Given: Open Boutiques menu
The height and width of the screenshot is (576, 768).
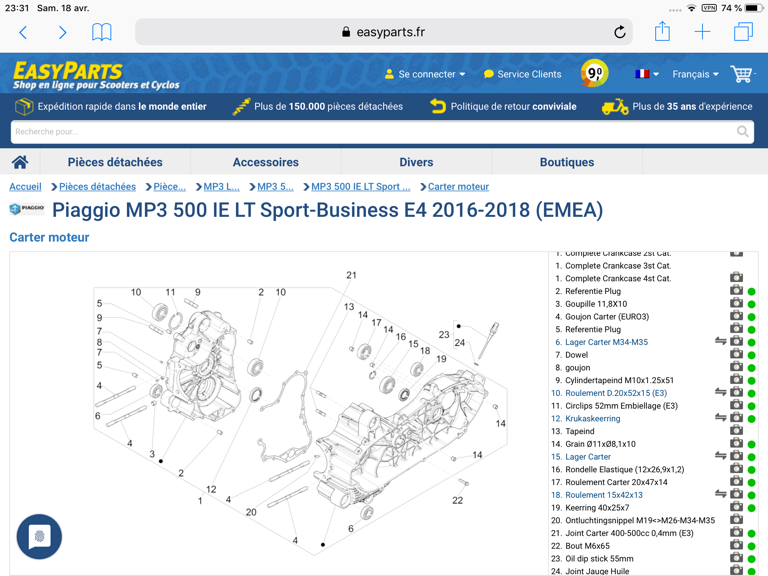Looking at the screenshot, I should (567, 162).
